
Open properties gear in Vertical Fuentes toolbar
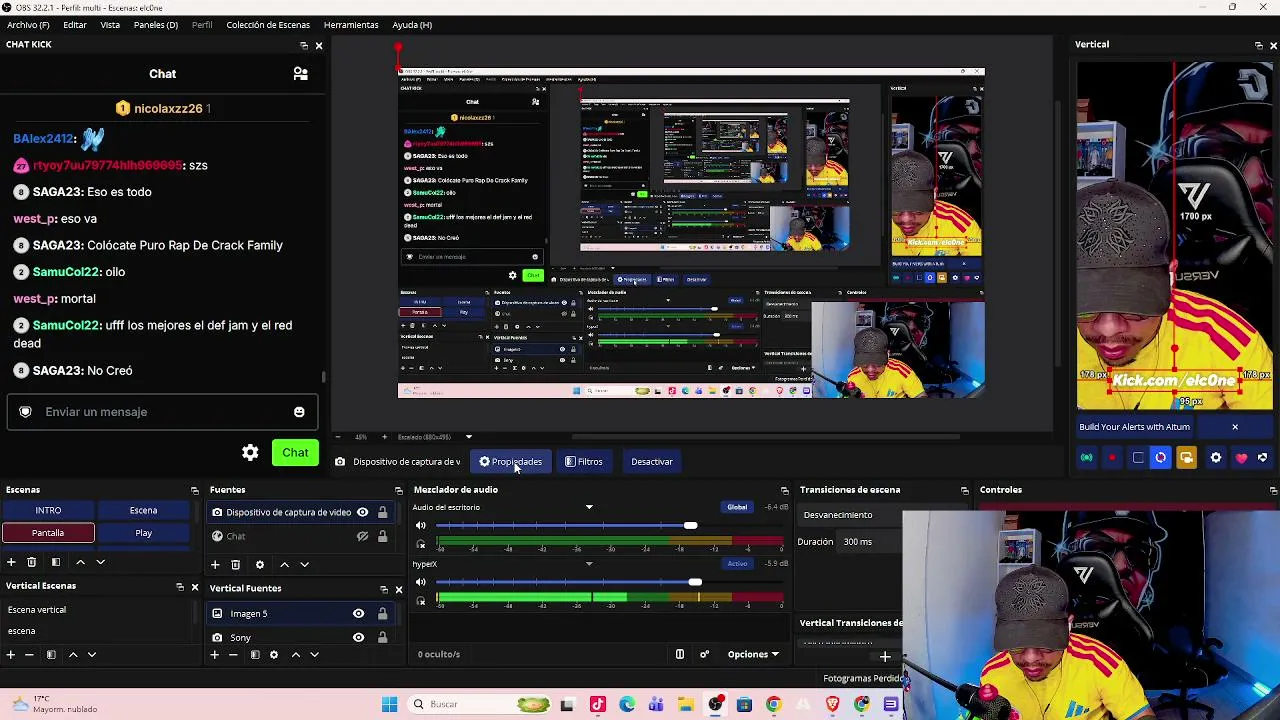tap(274, 655)
